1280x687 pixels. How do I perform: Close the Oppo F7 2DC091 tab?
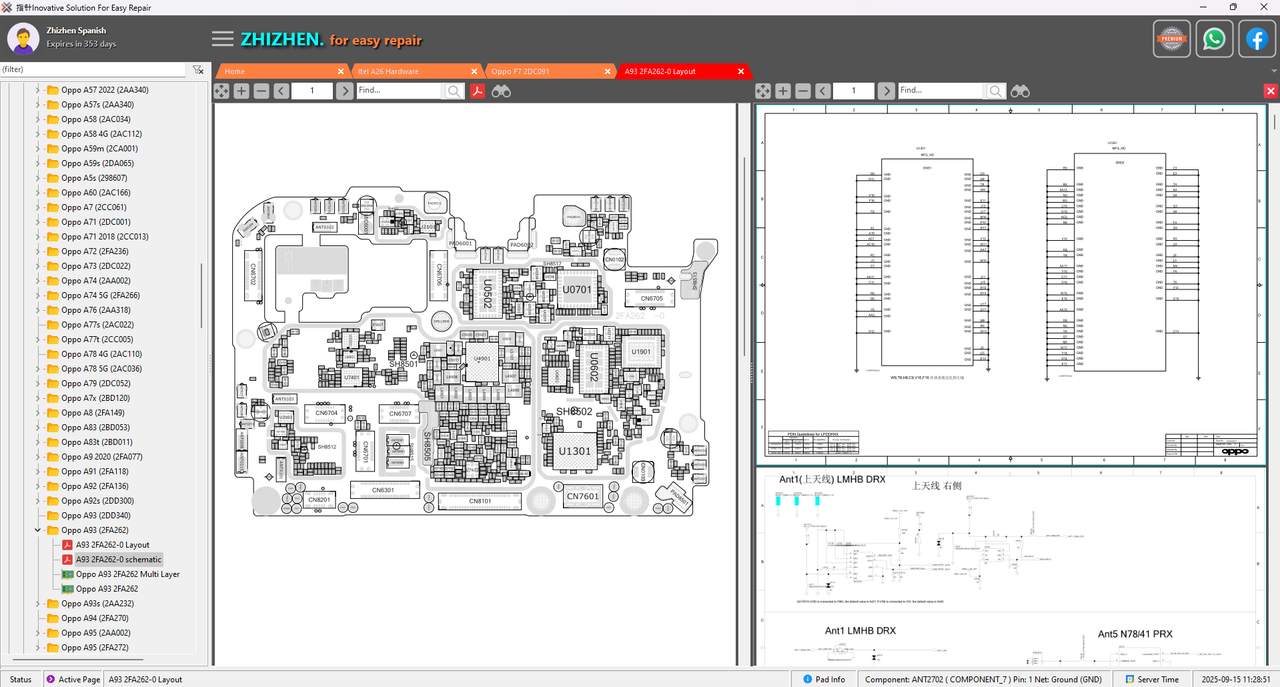(608, 71)
